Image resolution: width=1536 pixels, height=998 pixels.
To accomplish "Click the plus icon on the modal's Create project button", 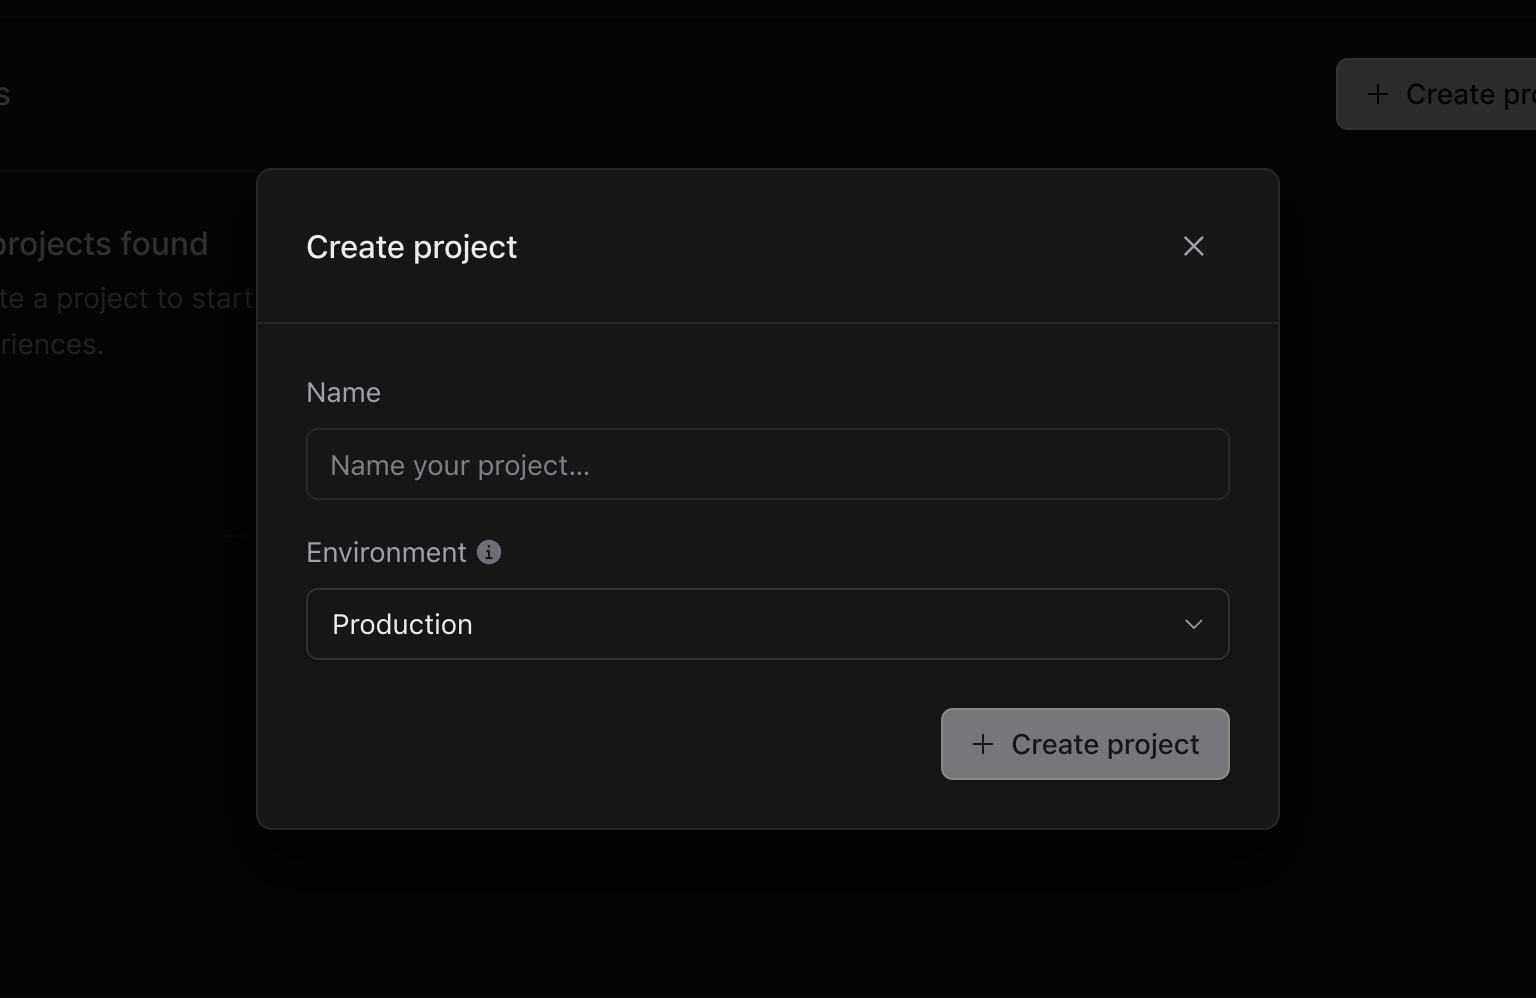I will coord(982,744).
